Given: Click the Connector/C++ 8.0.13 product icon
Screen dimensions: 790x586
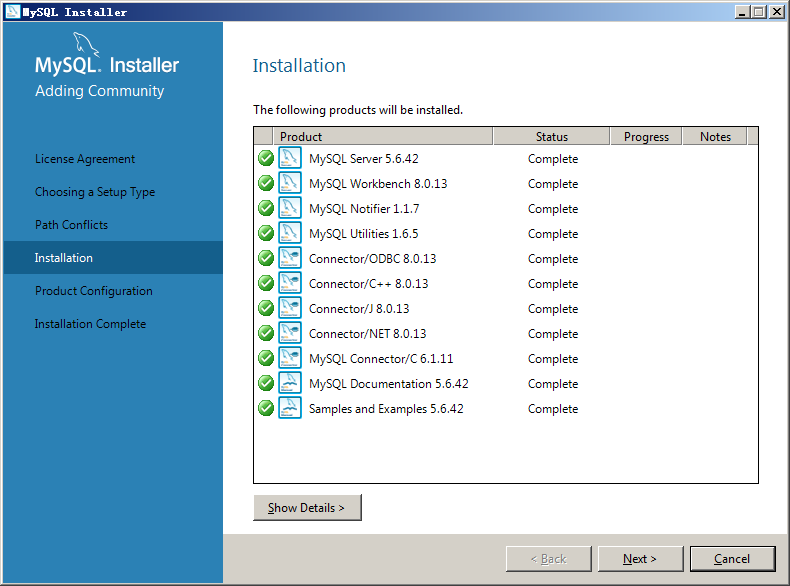Looking at the screenshot, I should click(290, 283).
